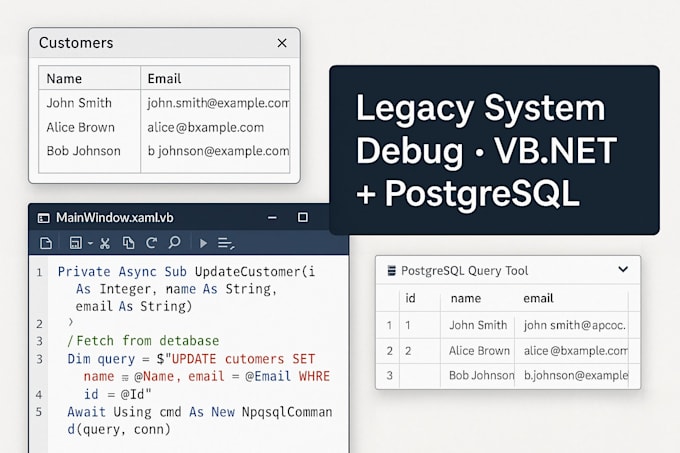This screenshot has height=453, width=680.
Task: Click john smith@apcoc. email cell in Query Tool
Action: [x=575, y=325]
